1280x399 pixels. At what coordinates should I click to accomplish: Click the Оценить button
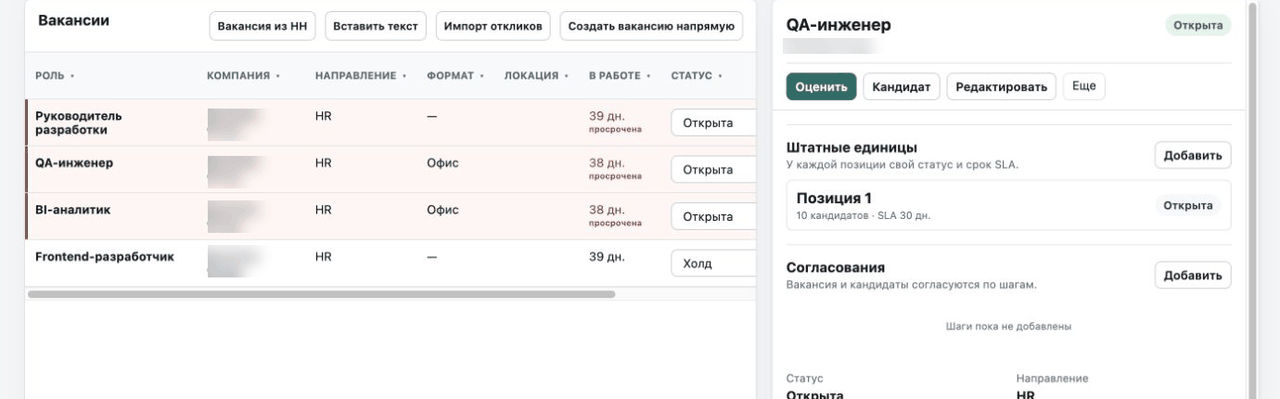coord(821,87)
